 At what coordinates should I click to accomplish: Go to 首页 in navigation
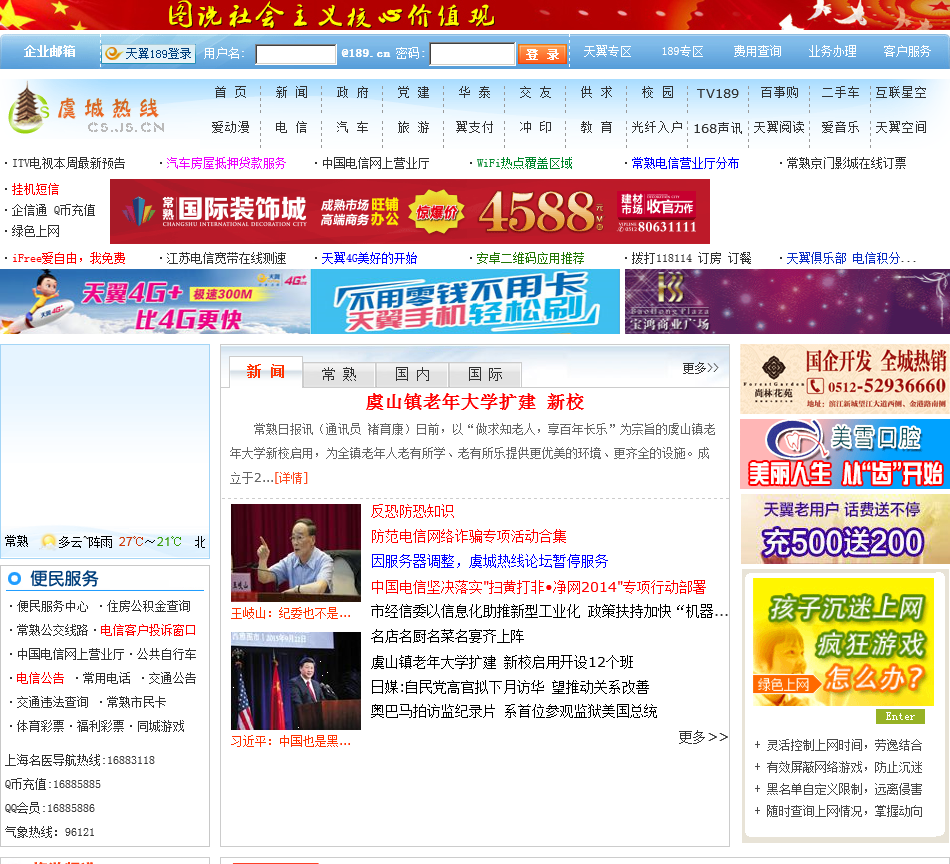(231, 92)
